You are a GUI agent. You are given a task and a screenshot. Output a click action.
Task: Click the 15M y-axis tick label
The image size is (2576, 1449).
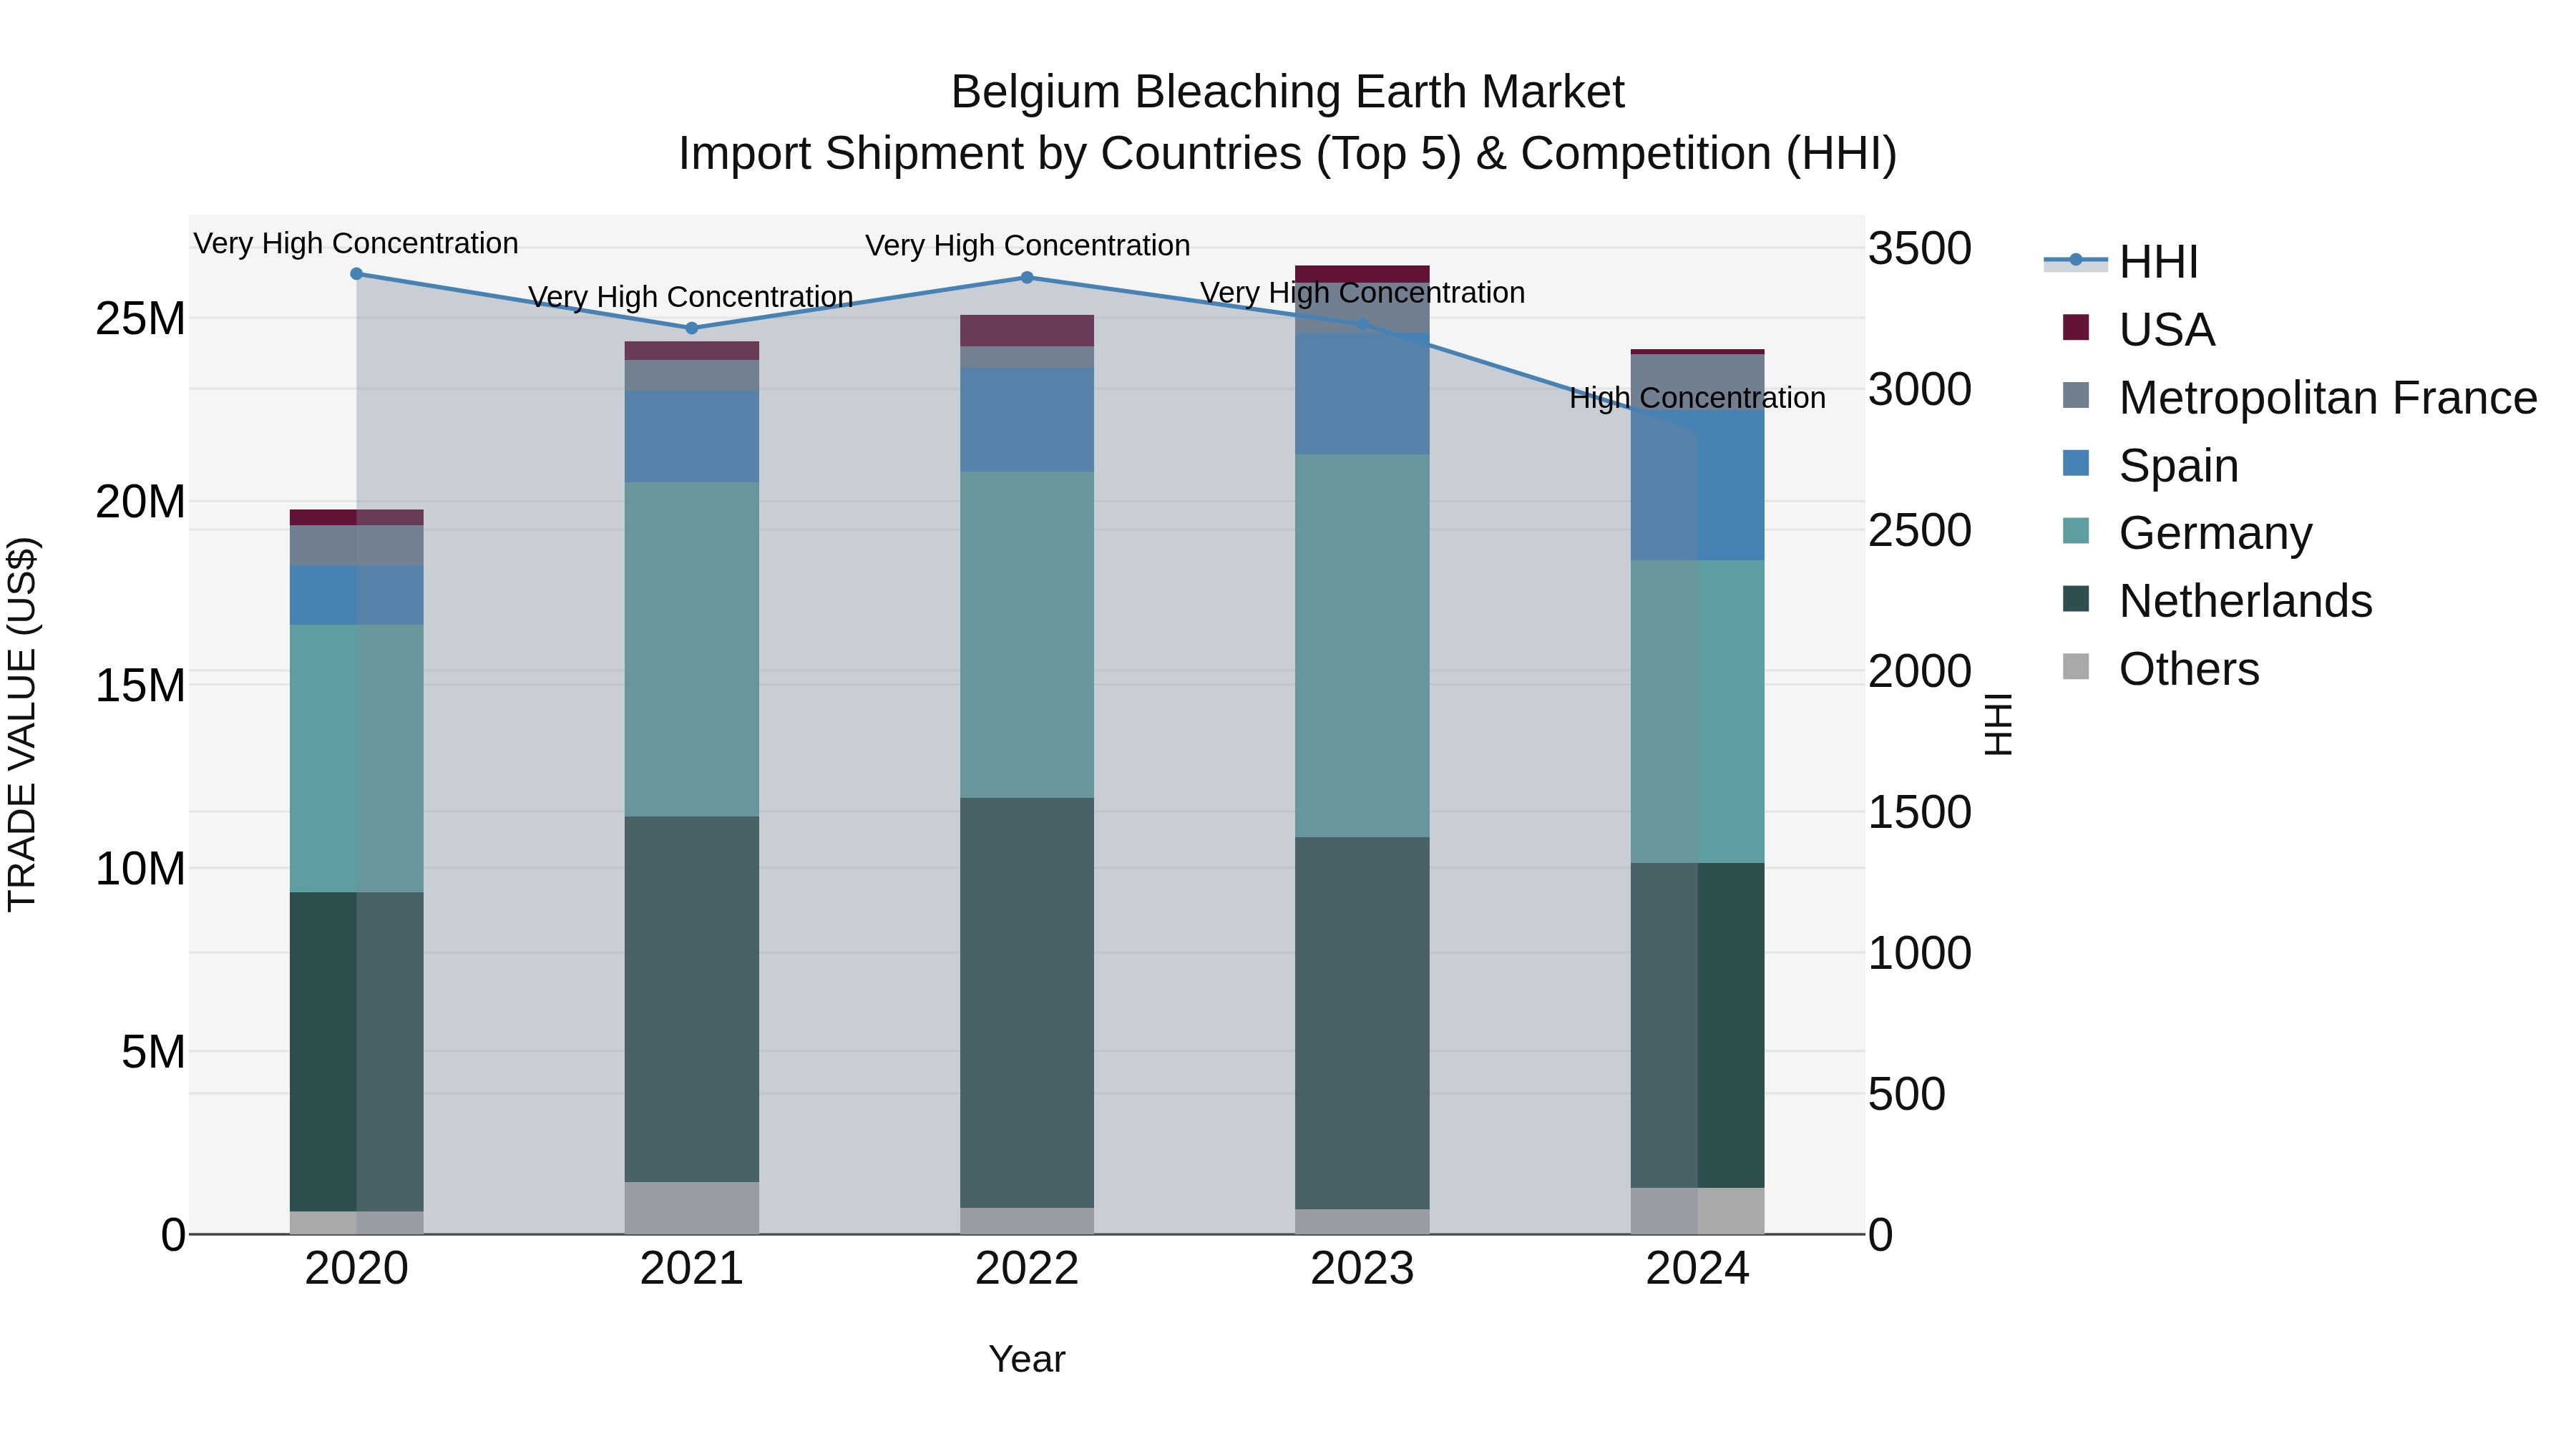tap(140, 686)
